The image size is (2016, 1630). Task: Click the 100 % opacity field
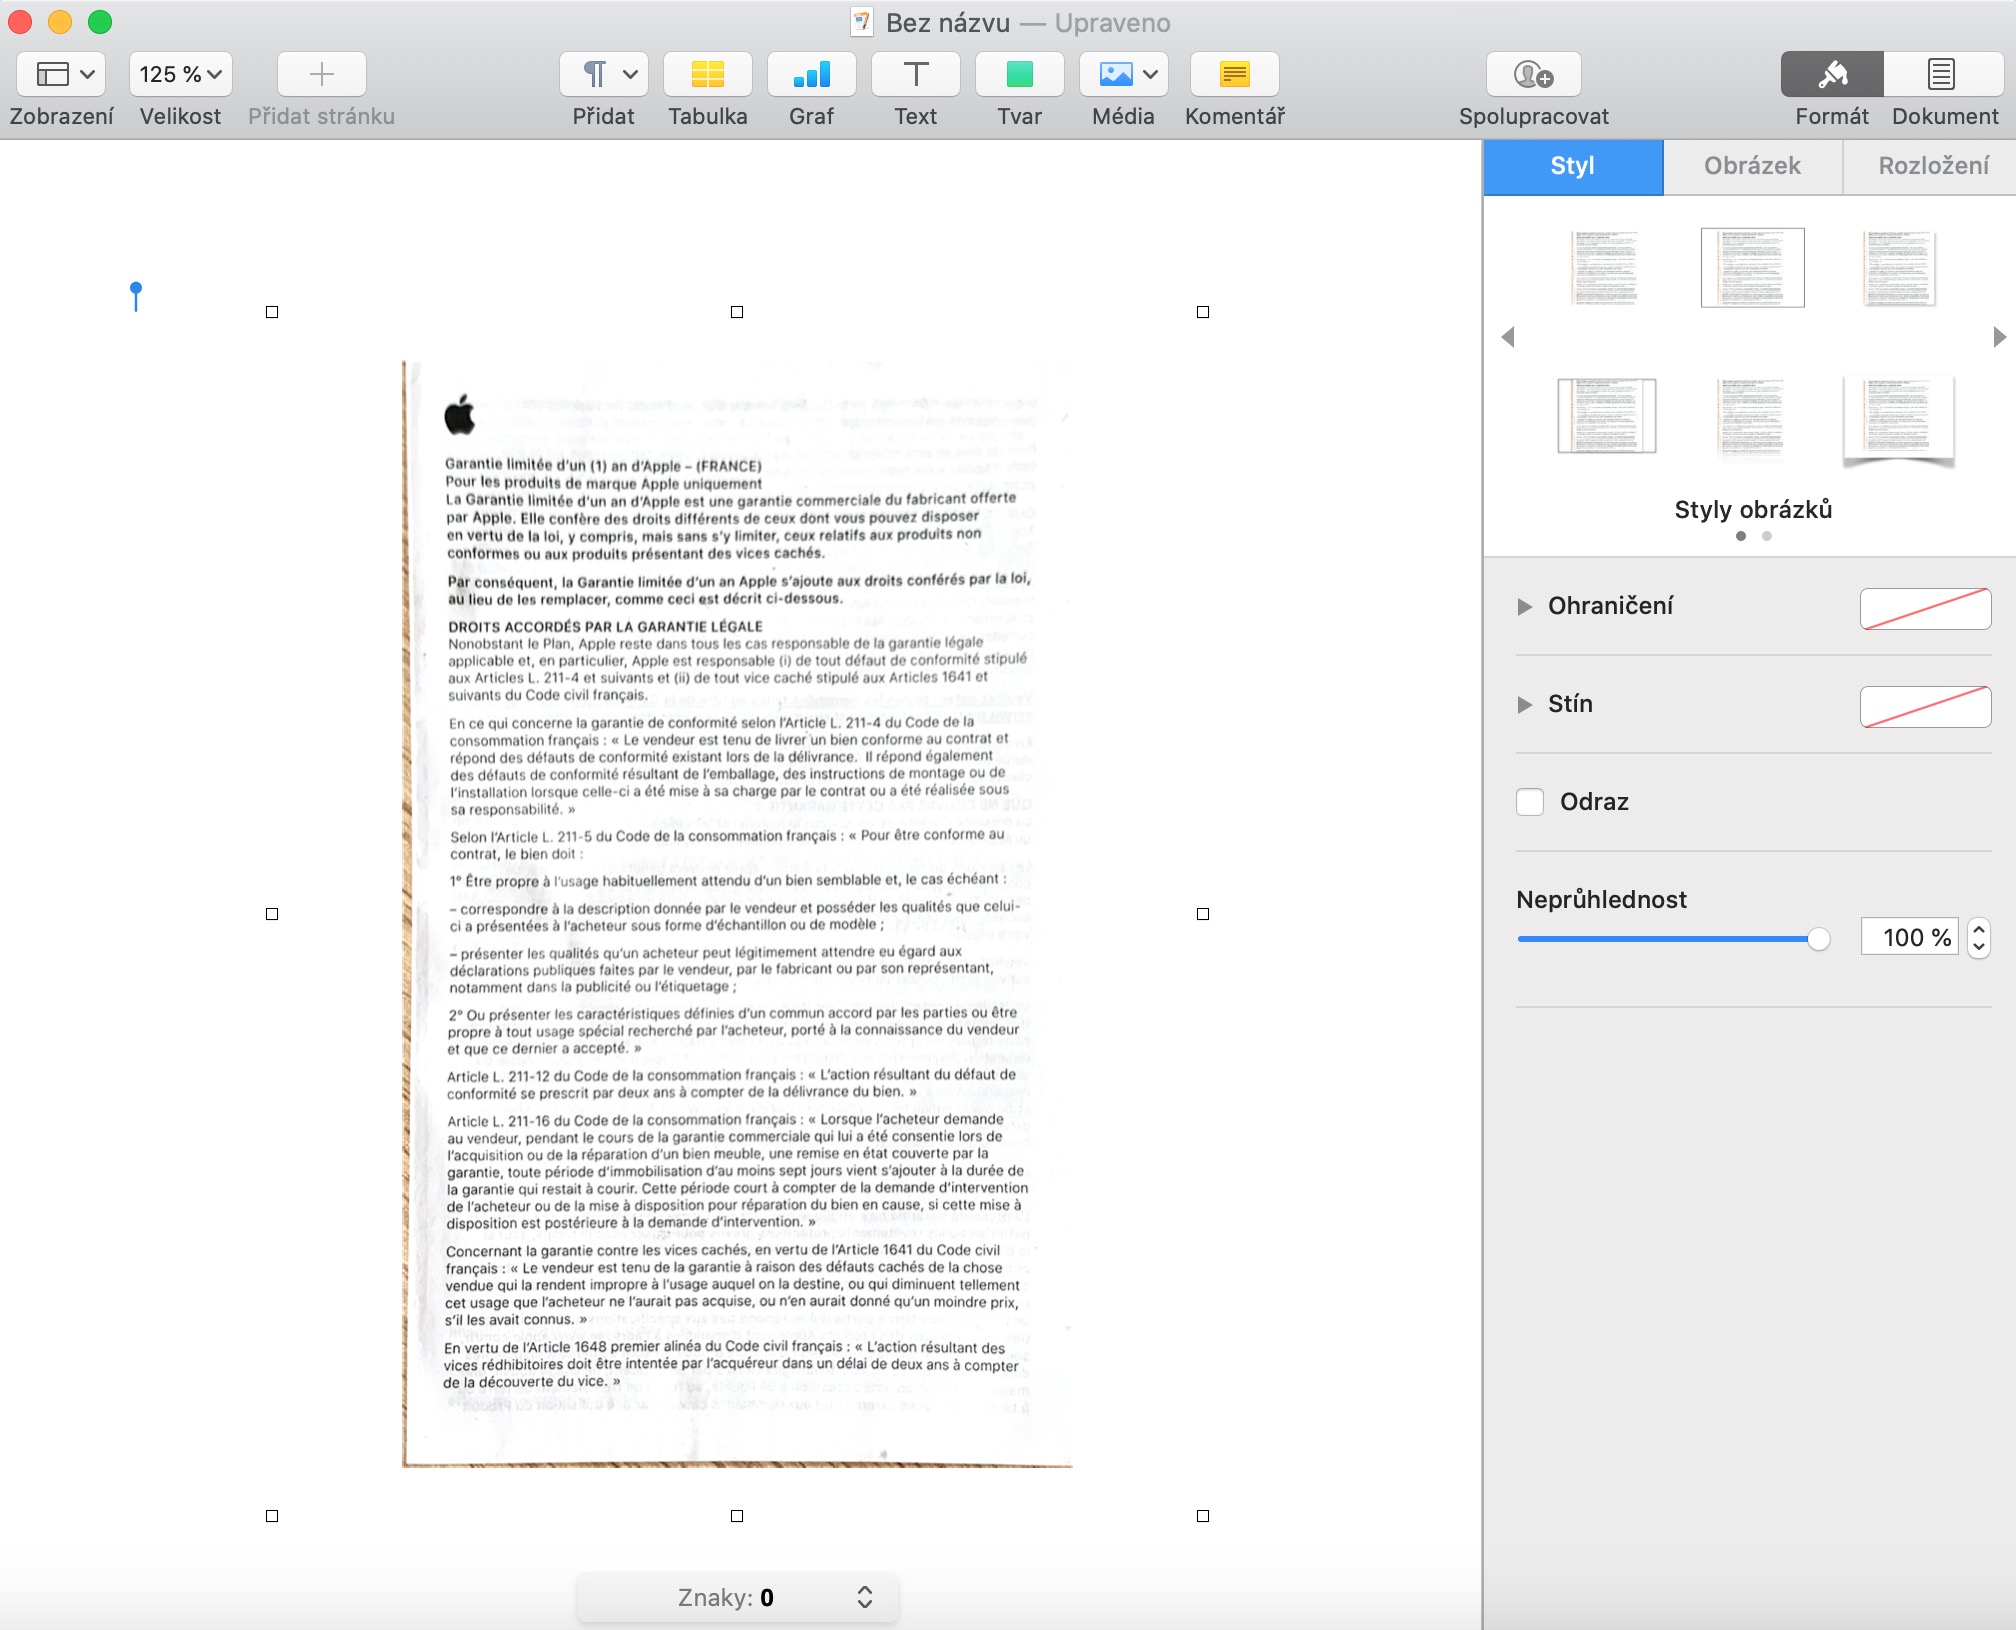[x=1908, y=938]
